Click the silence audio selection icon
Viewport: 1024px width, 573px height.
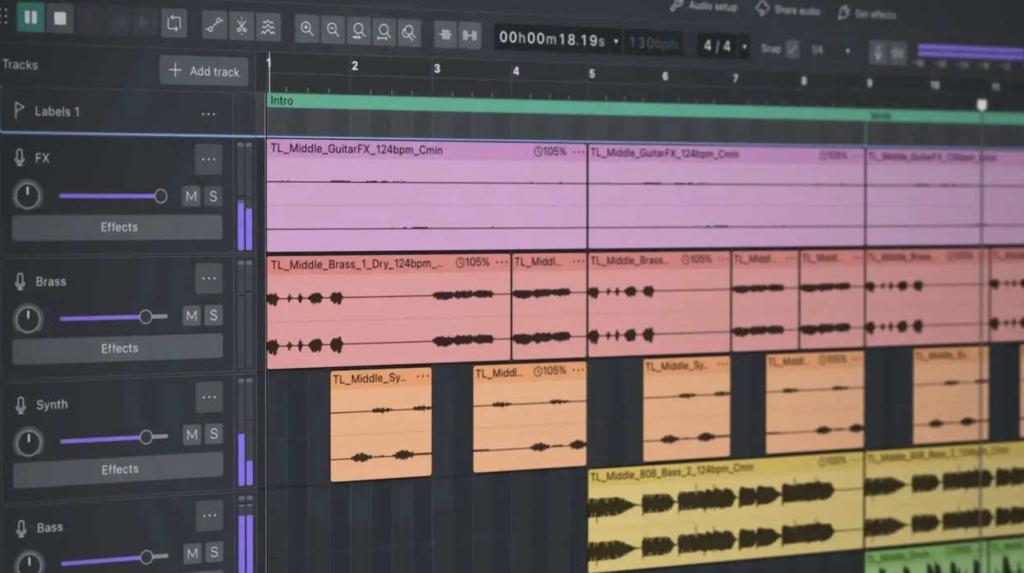(x=470, y=35)
